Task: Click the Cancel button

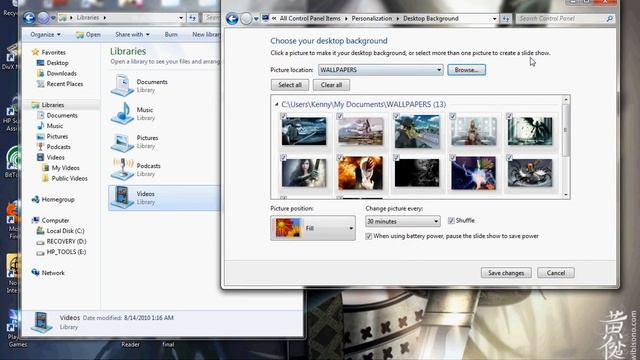Action: [x=556, y=273]
